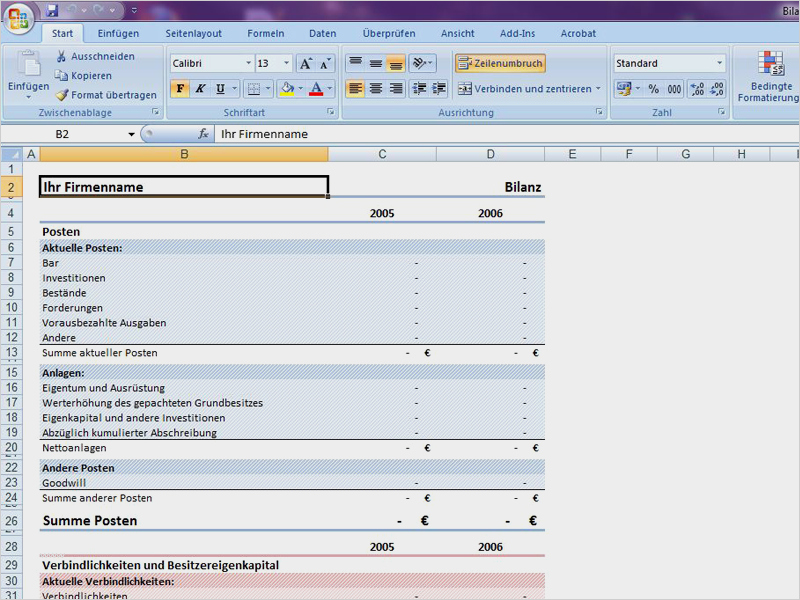This screenshot has width=800, height=600.
Task: Open the Calibri font name dropdown
Action: click(249, 63)
